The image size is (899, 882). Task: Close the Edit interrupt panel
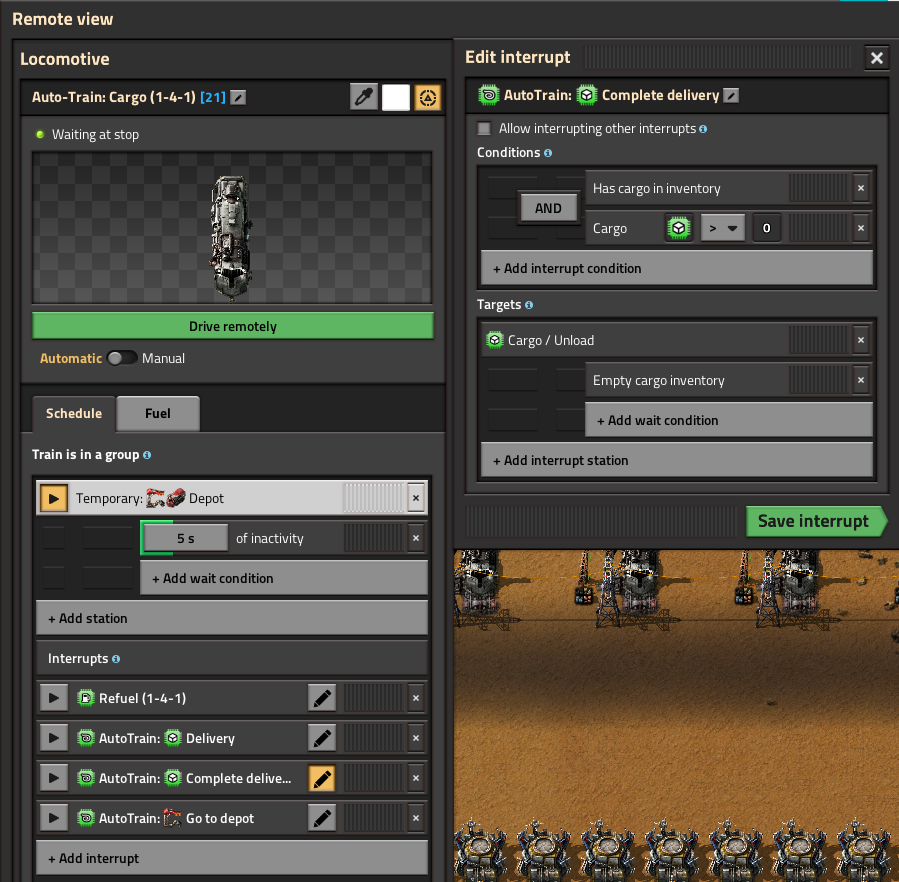pos(877,58)
